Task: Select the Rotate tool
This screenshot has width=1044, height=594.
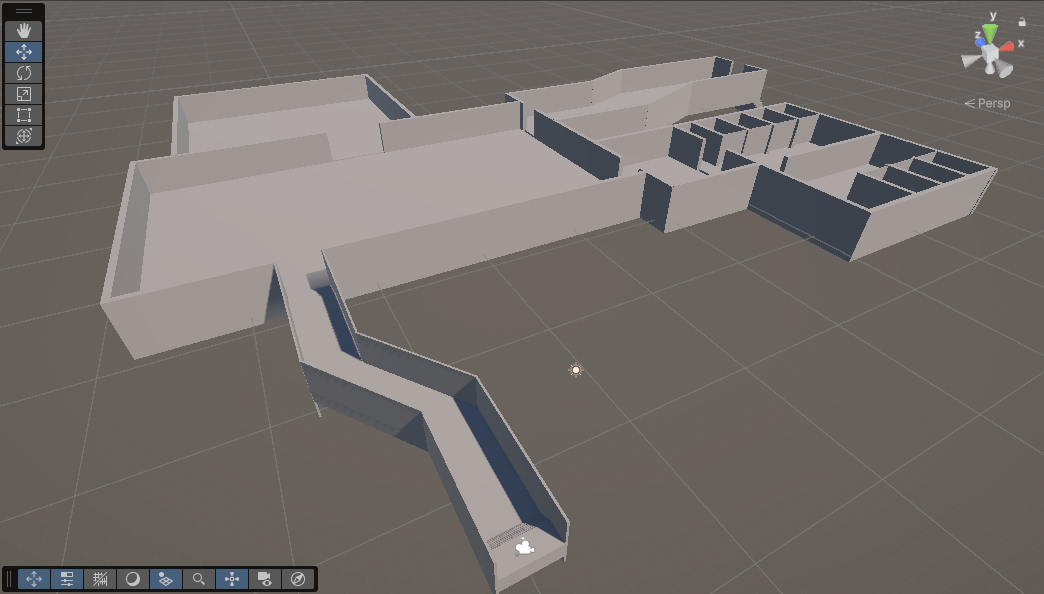Action: coord(24,73)
